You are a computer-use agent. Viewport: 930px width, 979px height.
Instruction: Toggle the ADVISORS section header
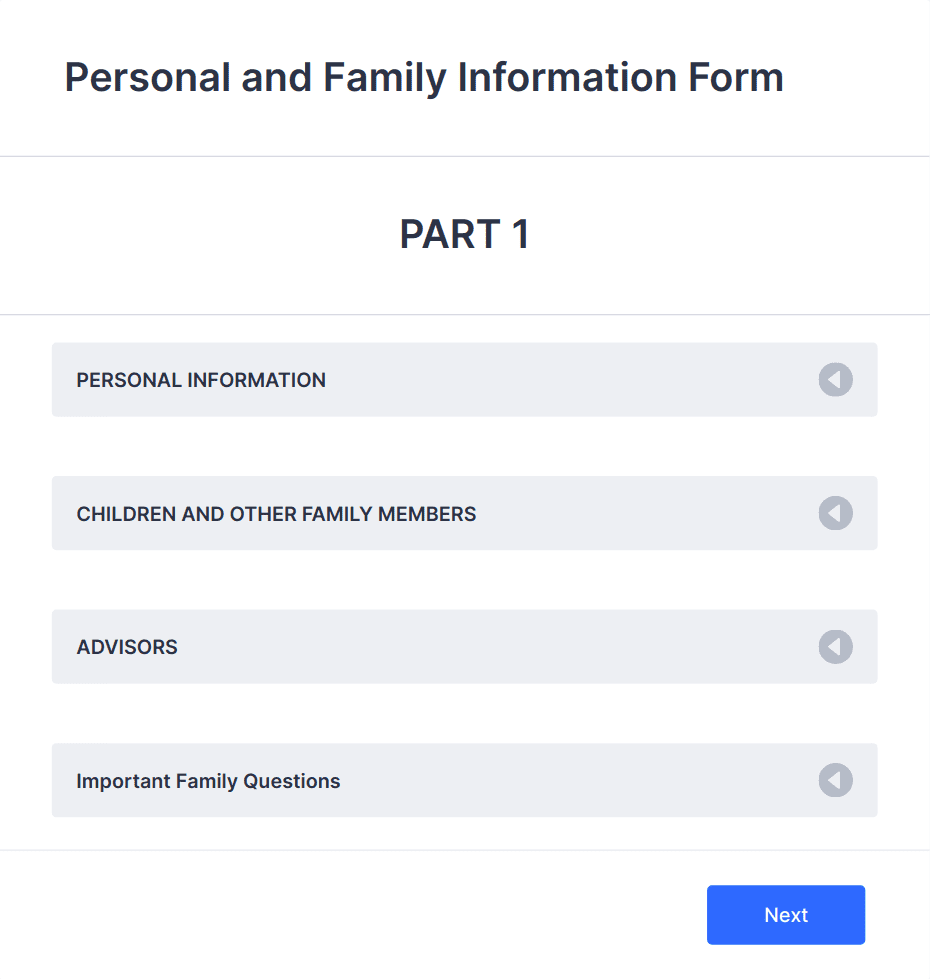click(464, 647)
